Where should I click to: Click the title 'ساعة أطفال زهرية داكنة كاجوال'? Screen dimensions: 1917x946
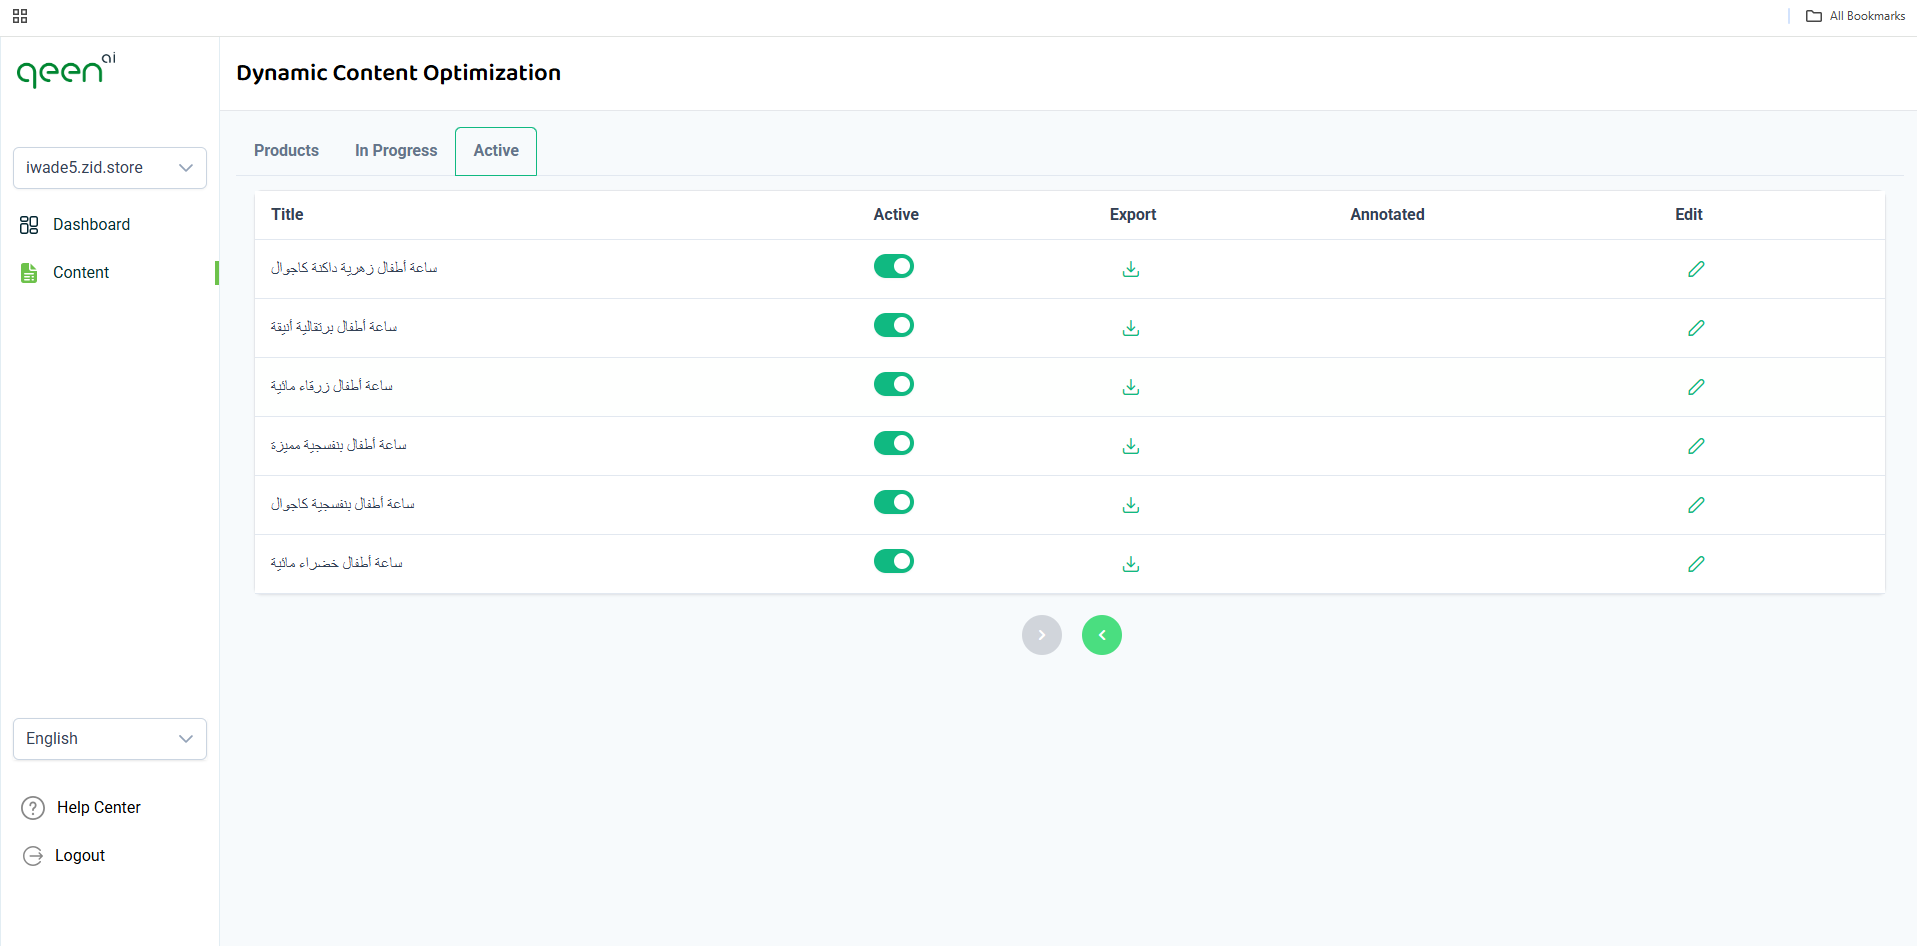tap(354, 268)
